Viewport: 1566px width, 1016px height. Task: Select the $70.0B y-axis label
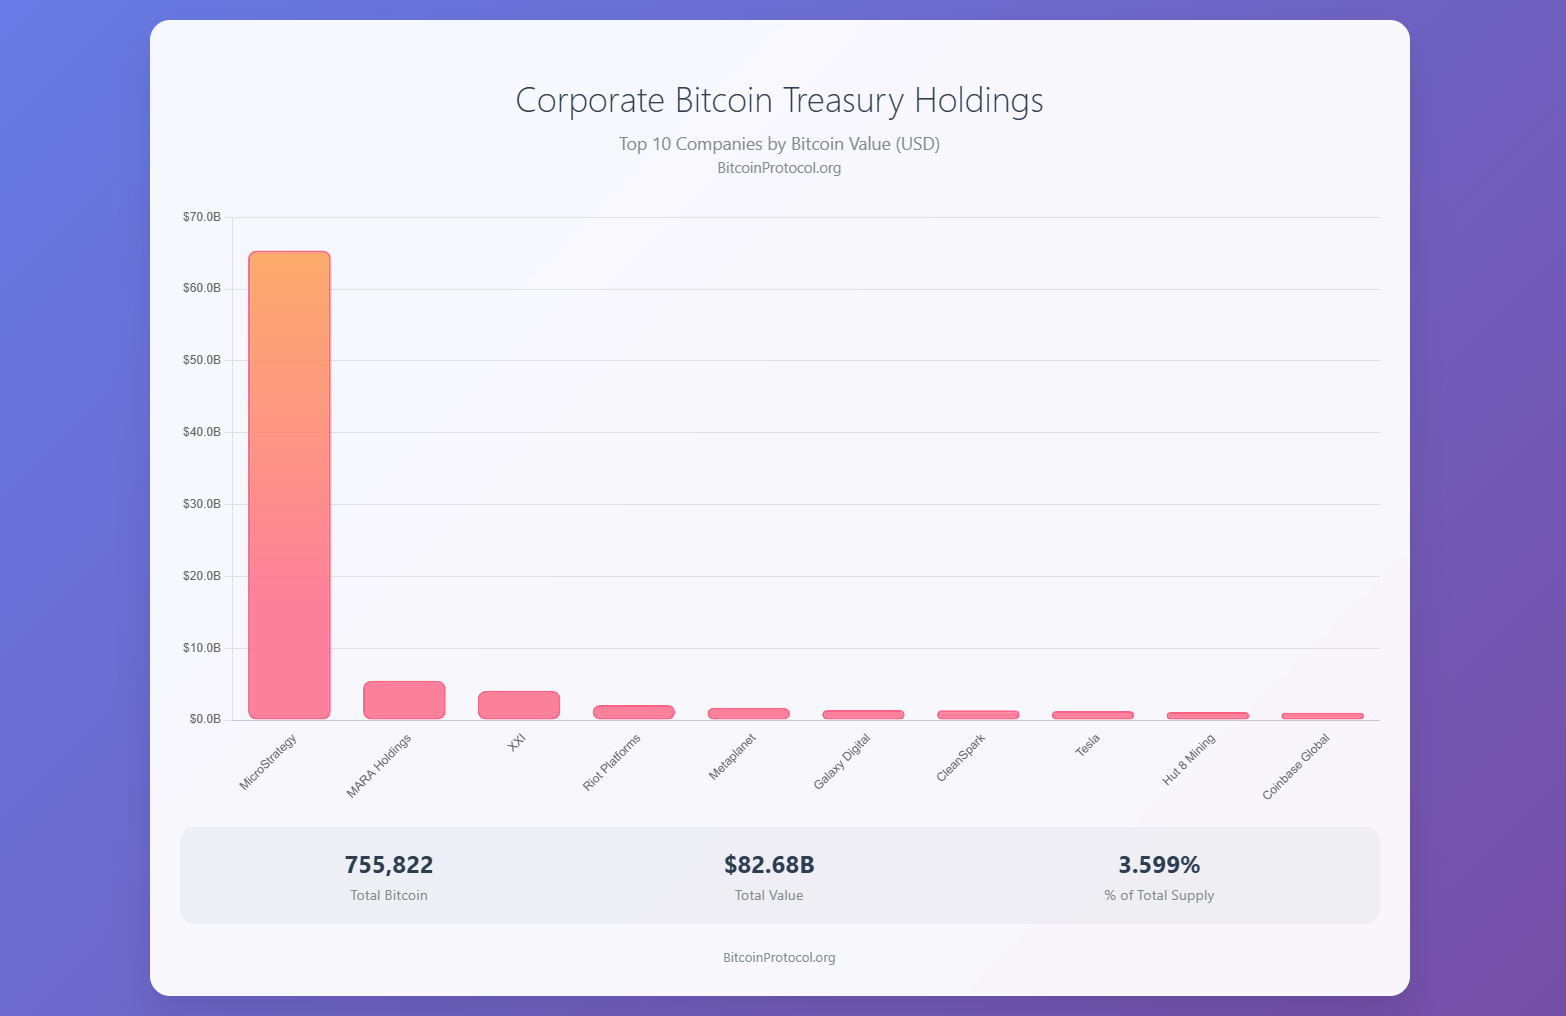coord(202,217)
